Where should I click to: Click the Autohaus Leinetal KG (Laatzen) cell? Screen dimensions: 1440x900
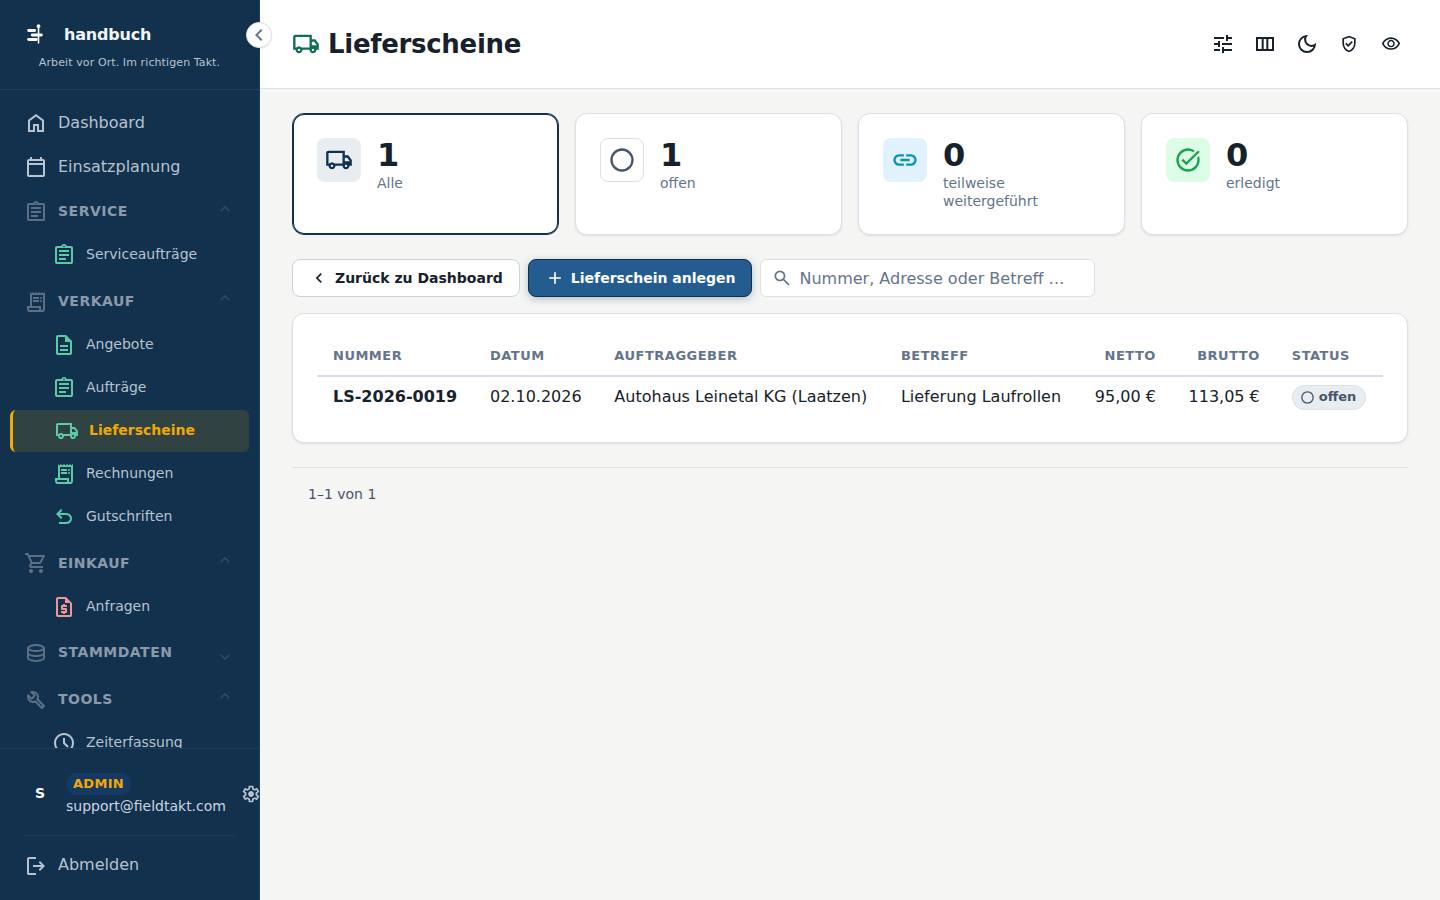click(740, 397)
